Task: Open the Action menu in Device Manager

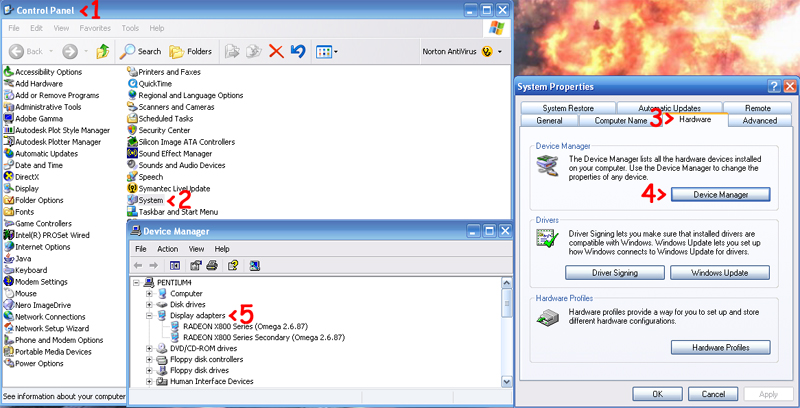Action: [167, 249]
